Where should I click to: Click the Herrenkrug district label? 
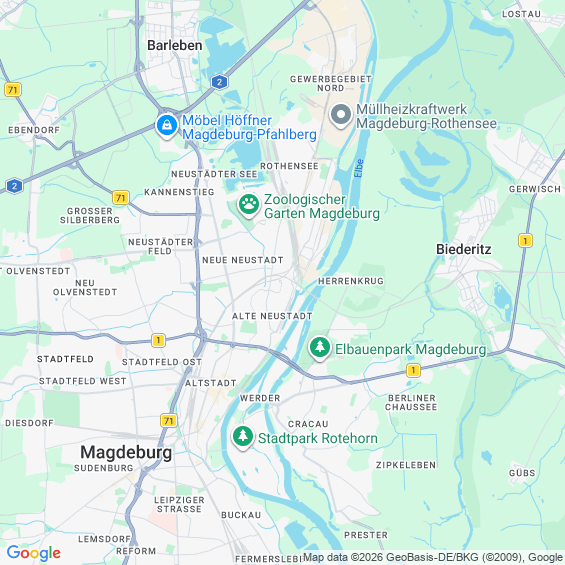(x=351, y=281)
